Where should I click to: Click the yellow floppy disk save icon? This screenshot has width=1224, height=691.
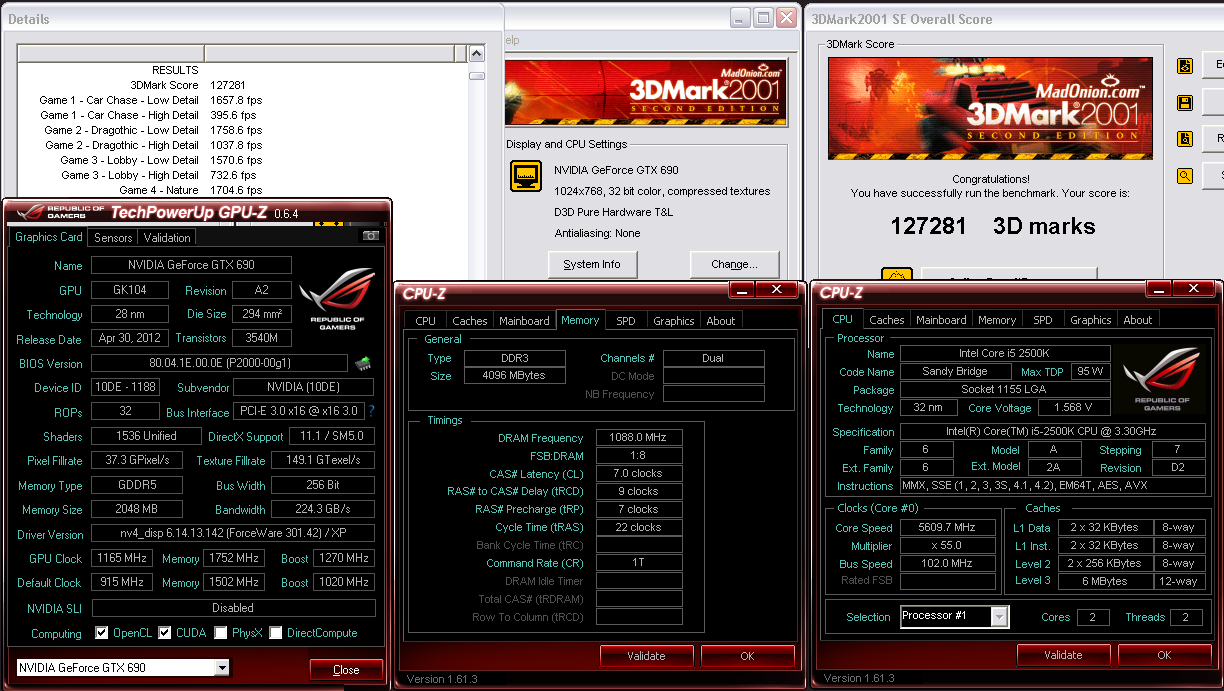point(1185,103)
